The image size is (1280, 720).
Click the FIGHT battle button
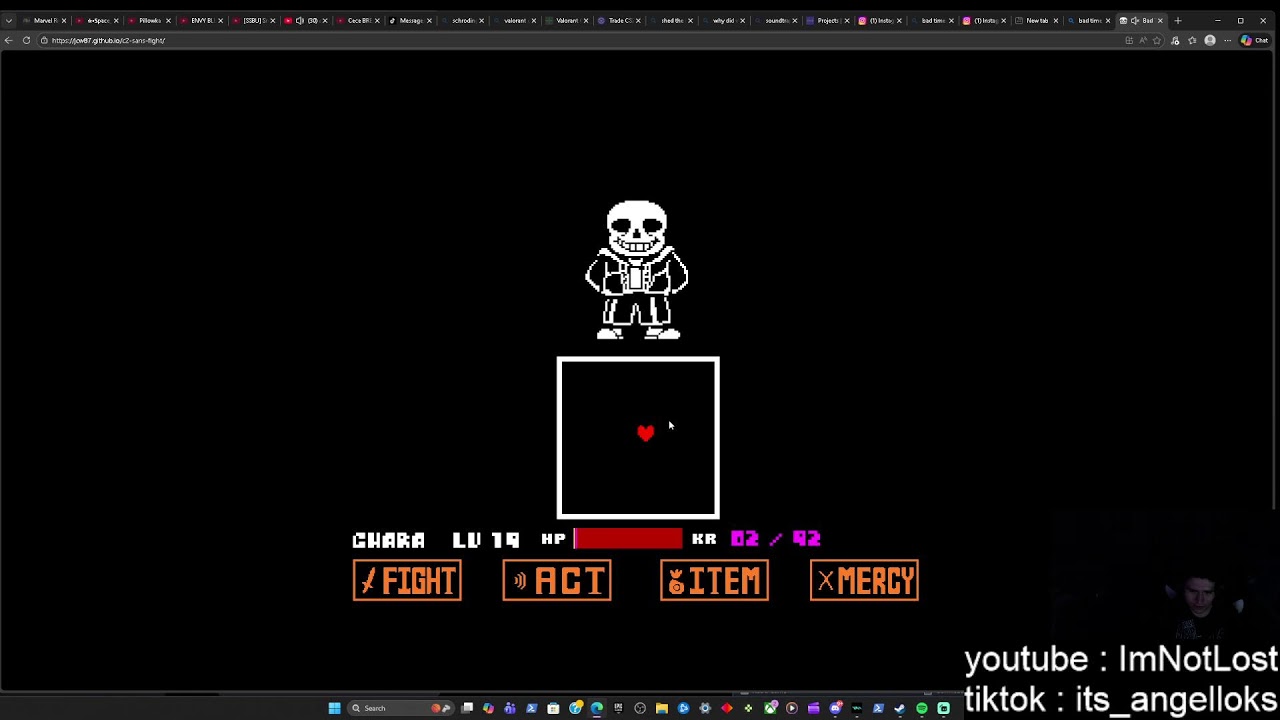pyautogui.click(x=407, y=581)
